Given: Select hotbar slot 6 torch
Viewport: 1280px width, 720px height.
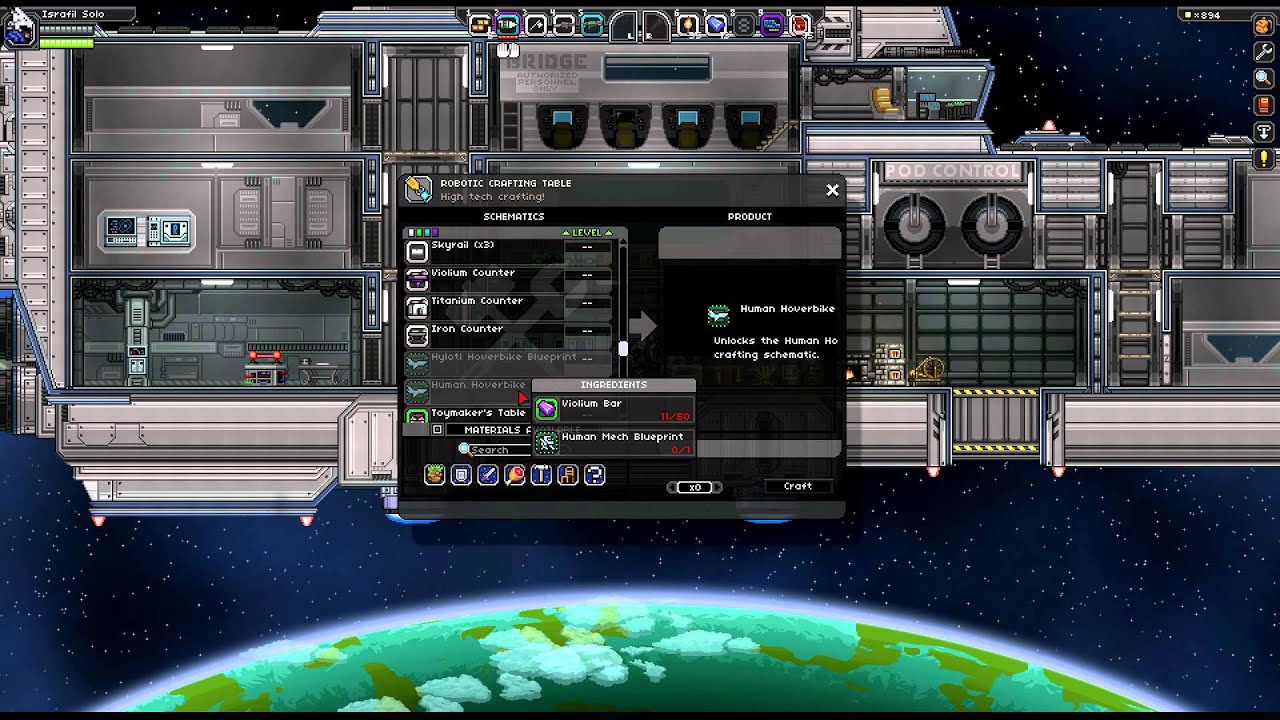Looking at the screenshot, I should pos(688,25).
